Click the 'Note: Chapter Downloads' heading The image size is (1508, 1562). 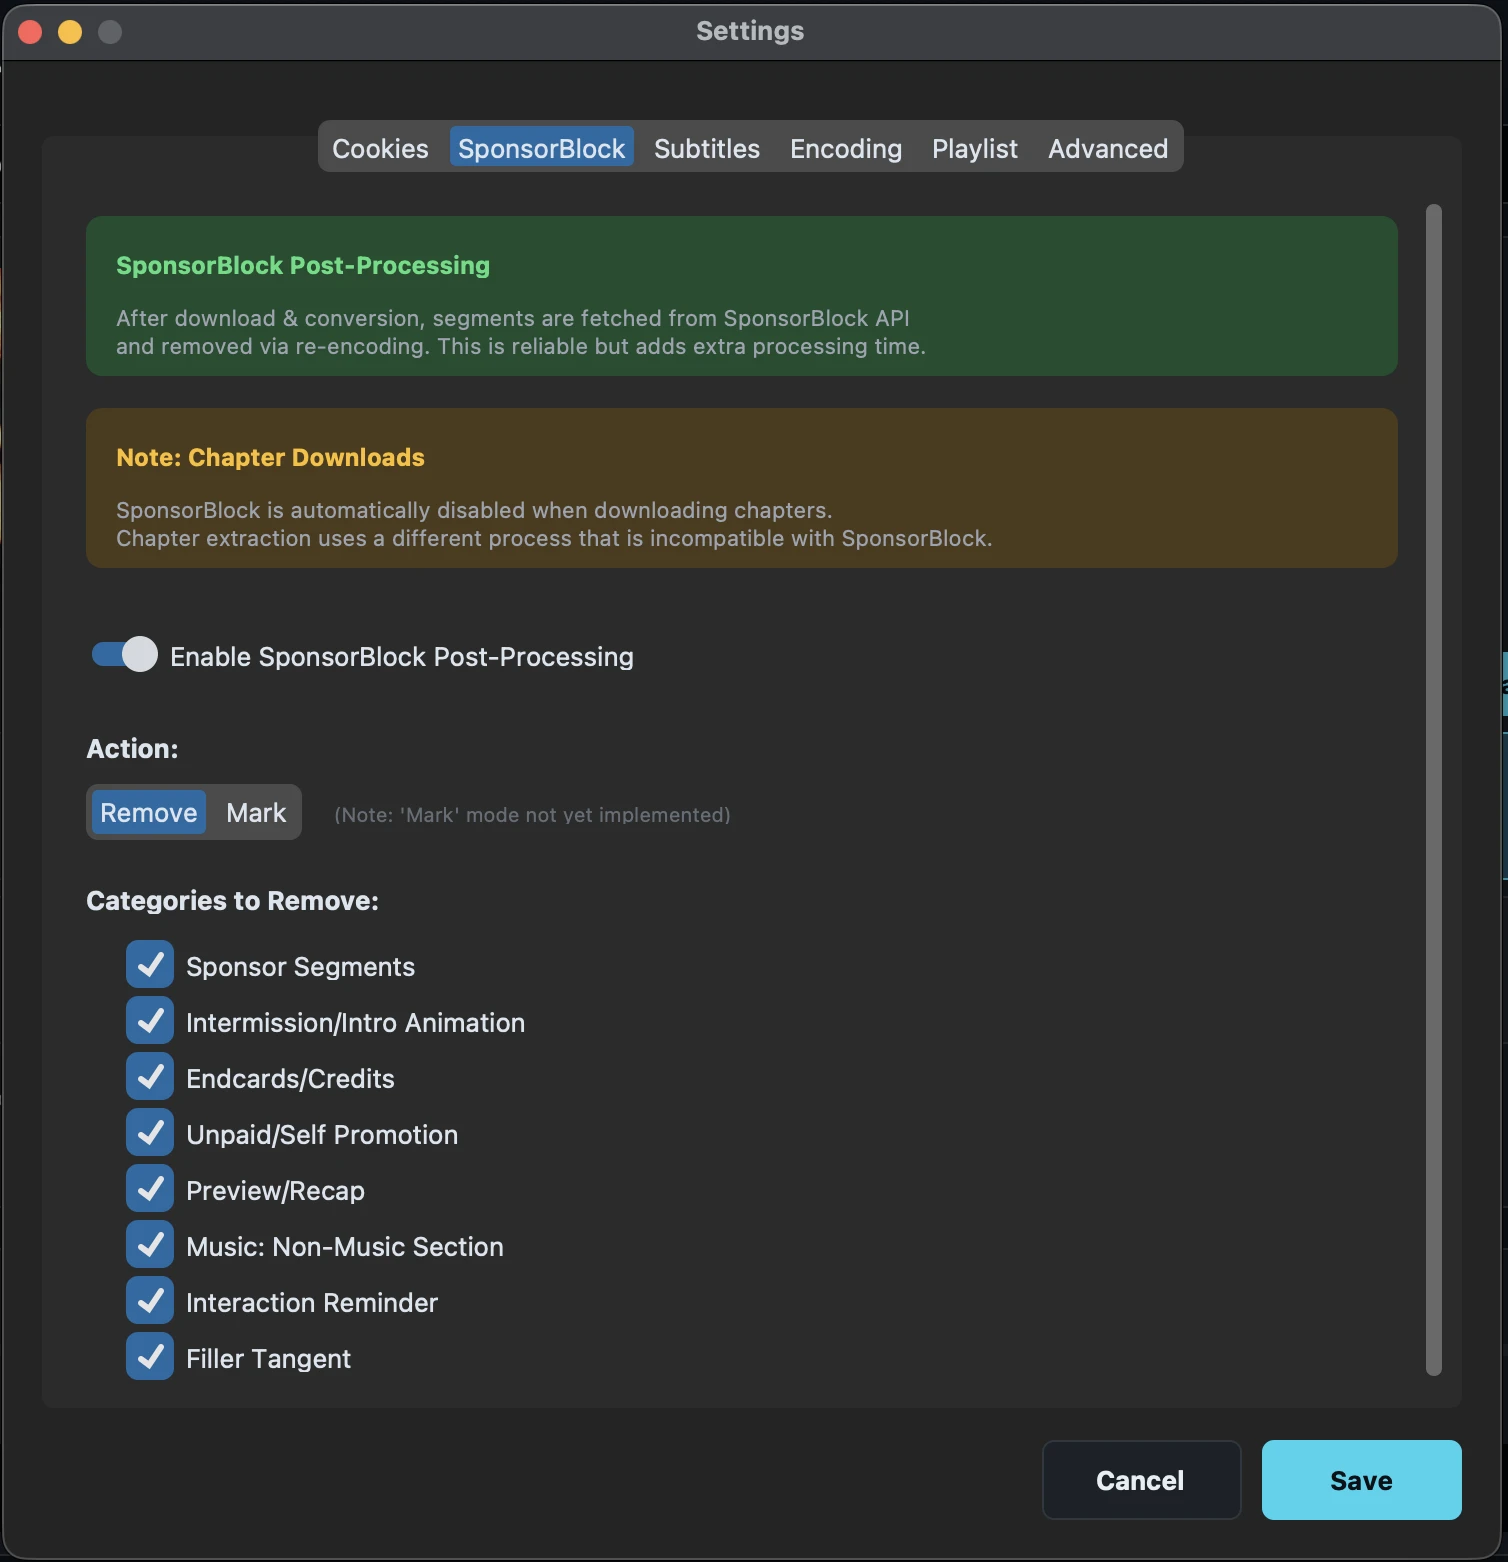(270, 457)
